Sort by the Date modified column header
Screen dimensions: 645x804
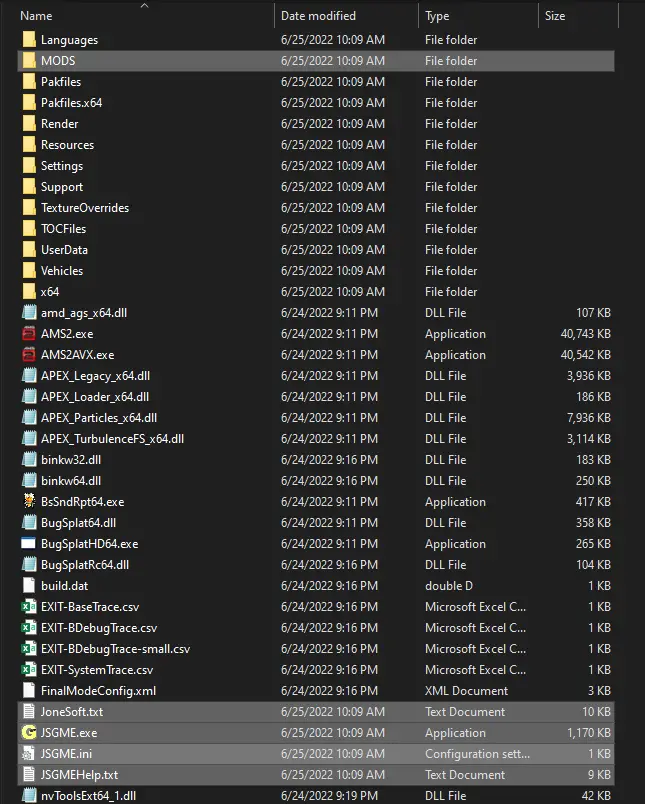pos(318,16)
